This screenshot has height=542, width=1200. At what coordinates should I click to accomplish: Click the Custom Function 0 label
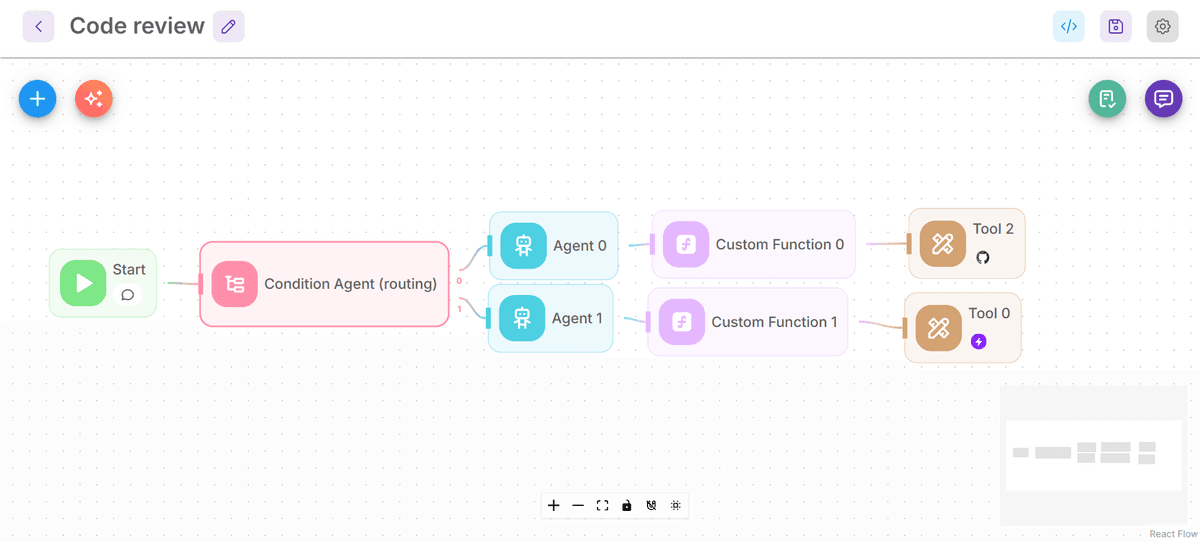780,244
